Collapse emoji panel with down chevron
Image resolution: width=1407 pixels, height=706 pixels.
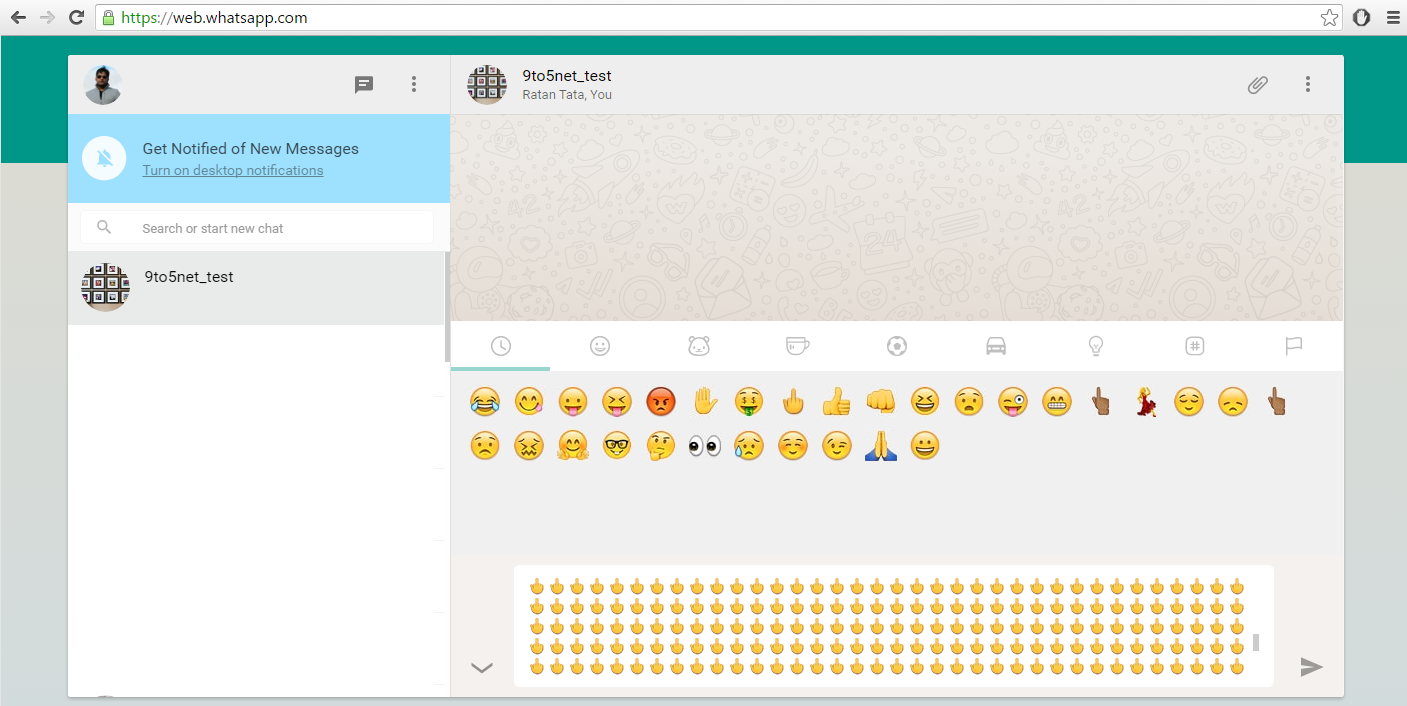(482, 668)
